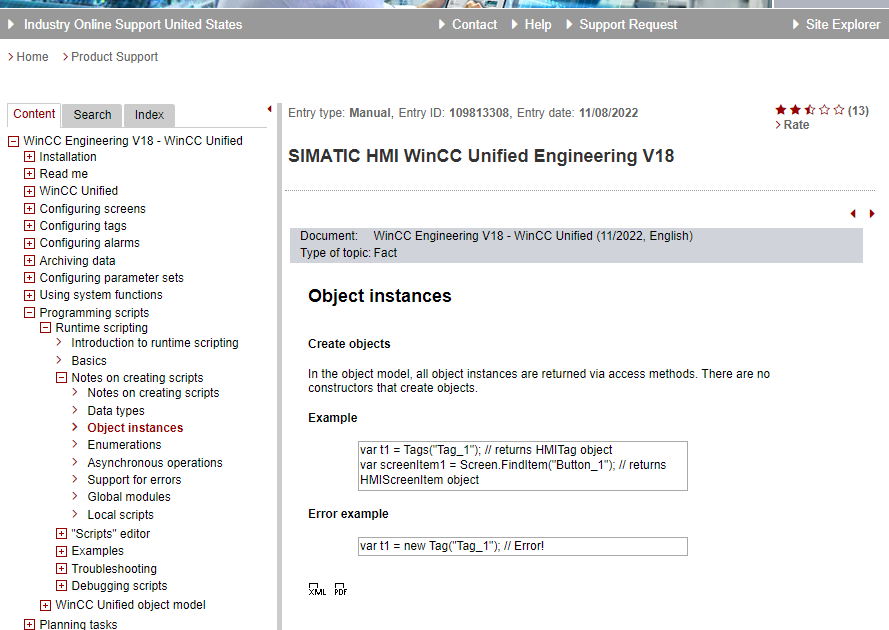Click the error example code box
The width and height of the screenshot is (889, 630).
point(523,546)
